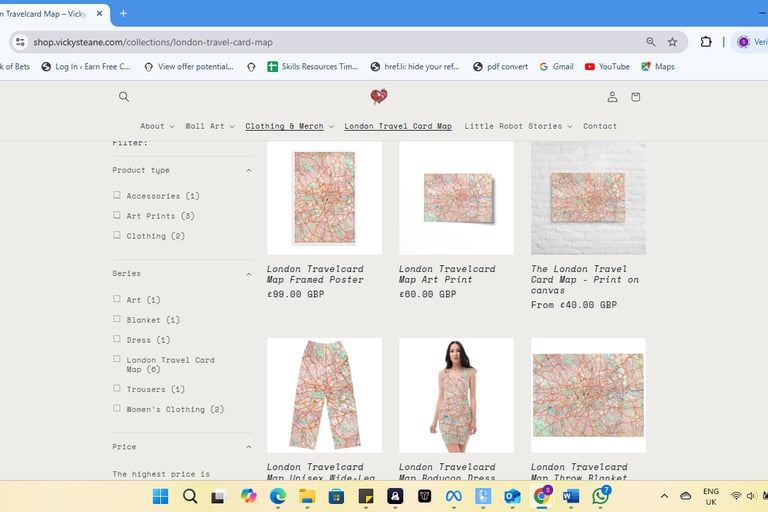Open the shopping cart icon
Screen dimensions: 768x512
(x=636, y=97)
